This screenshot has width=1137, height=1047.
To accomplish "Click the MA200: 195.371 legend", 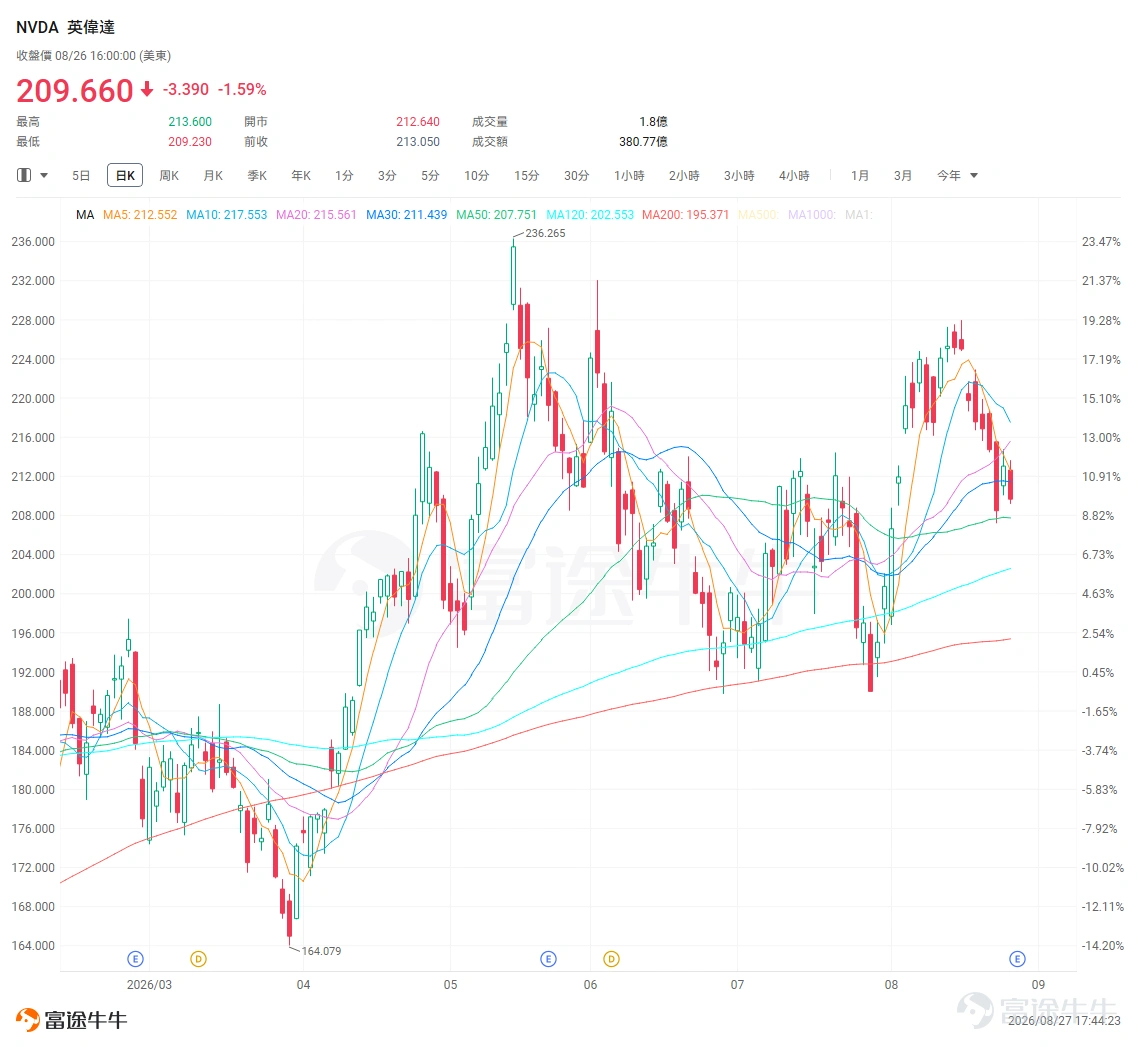I will 685,215.
